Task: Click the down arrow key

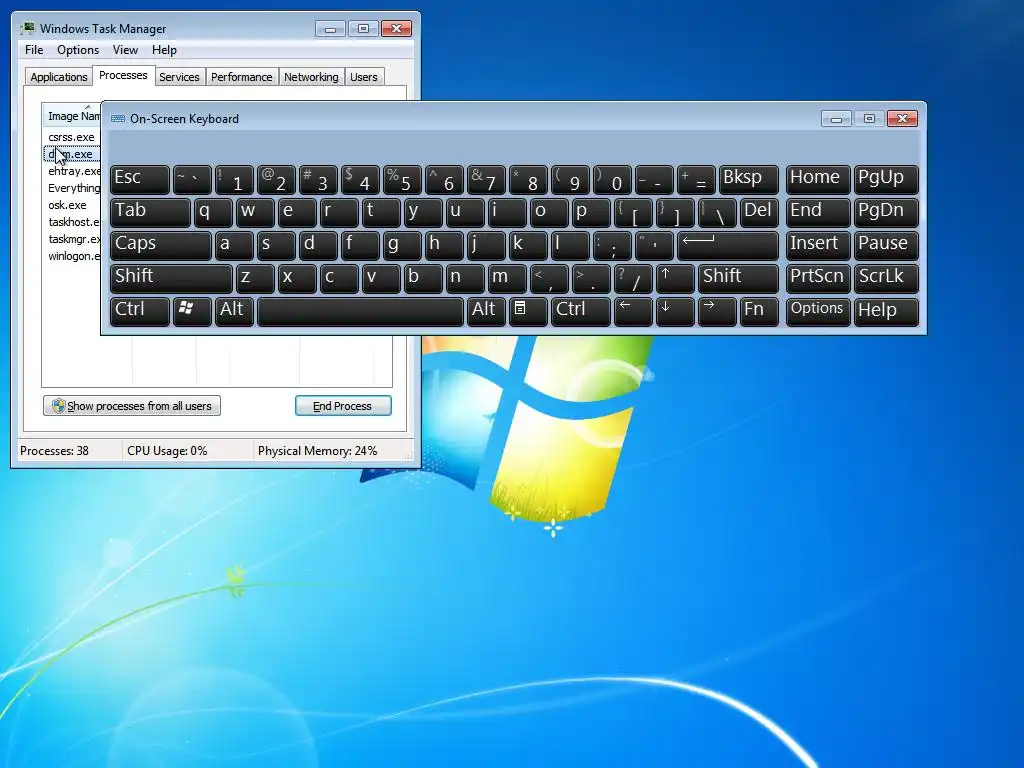Action: [675, 310]
